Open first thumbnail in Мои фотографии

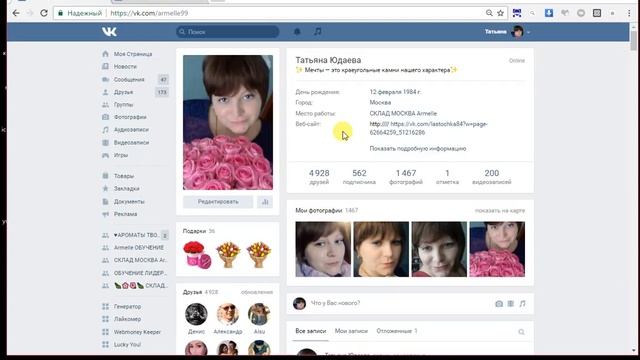coord(323,249)
